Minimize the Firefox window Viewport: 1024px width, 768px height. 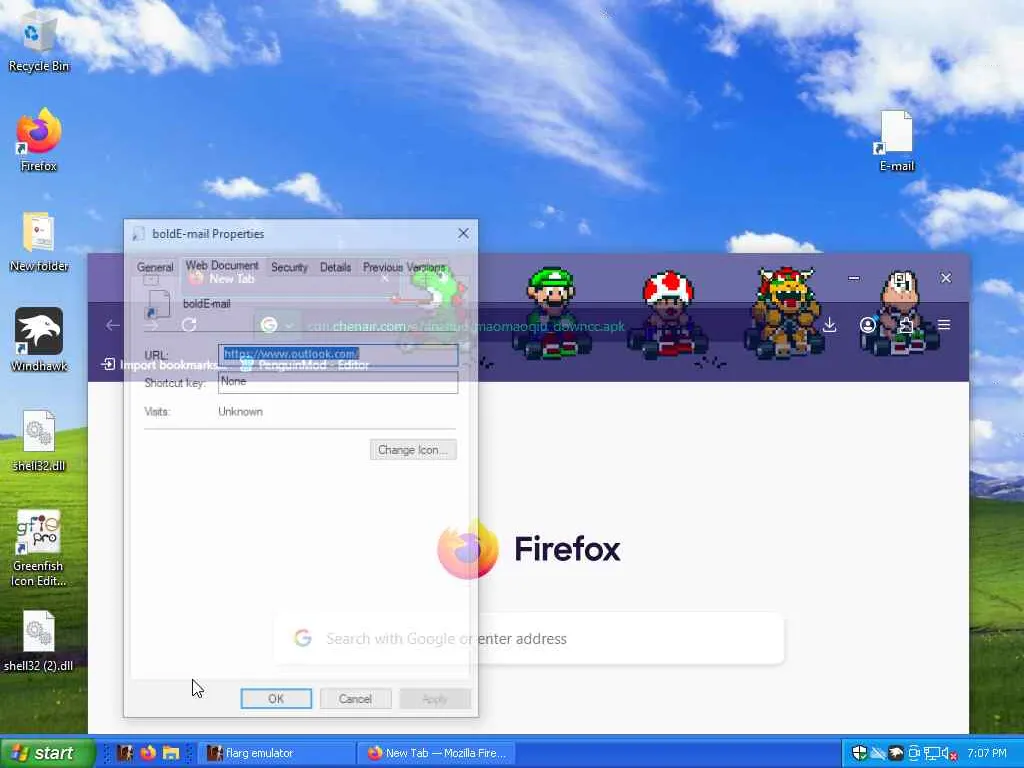coord(854,278)
